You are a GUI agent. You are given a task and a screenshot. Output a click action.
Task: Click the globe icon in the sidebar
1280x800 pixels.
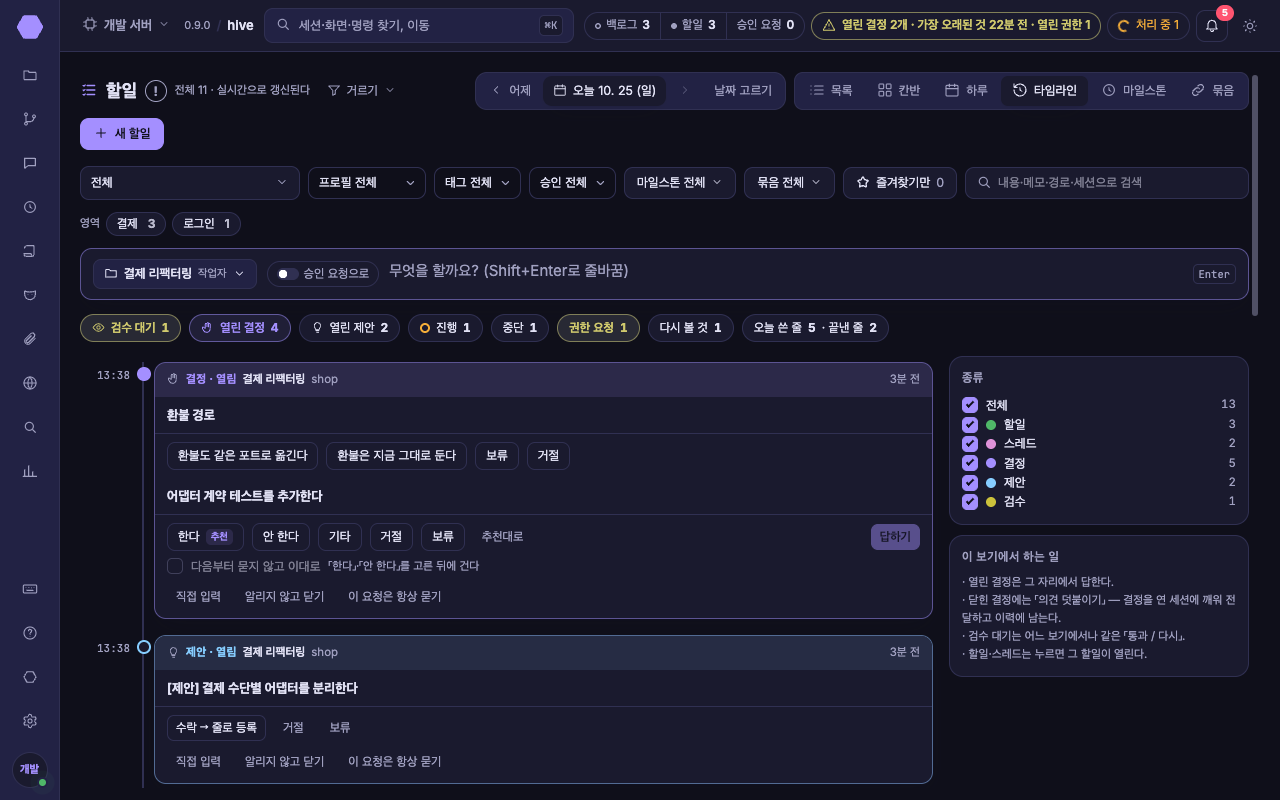30,383
